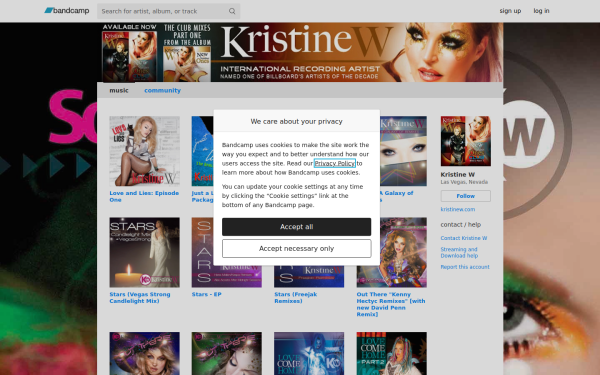Select the Las Vegas, Nevada location text
The image size is (600, 375).
pyautogui.click(x=464, y=182)
